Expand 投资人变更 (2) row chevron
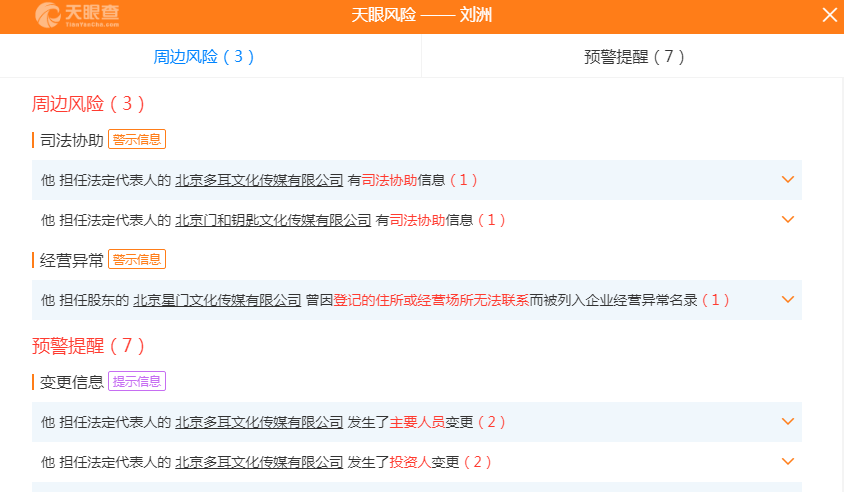844x492 pixels. point(787,462)
